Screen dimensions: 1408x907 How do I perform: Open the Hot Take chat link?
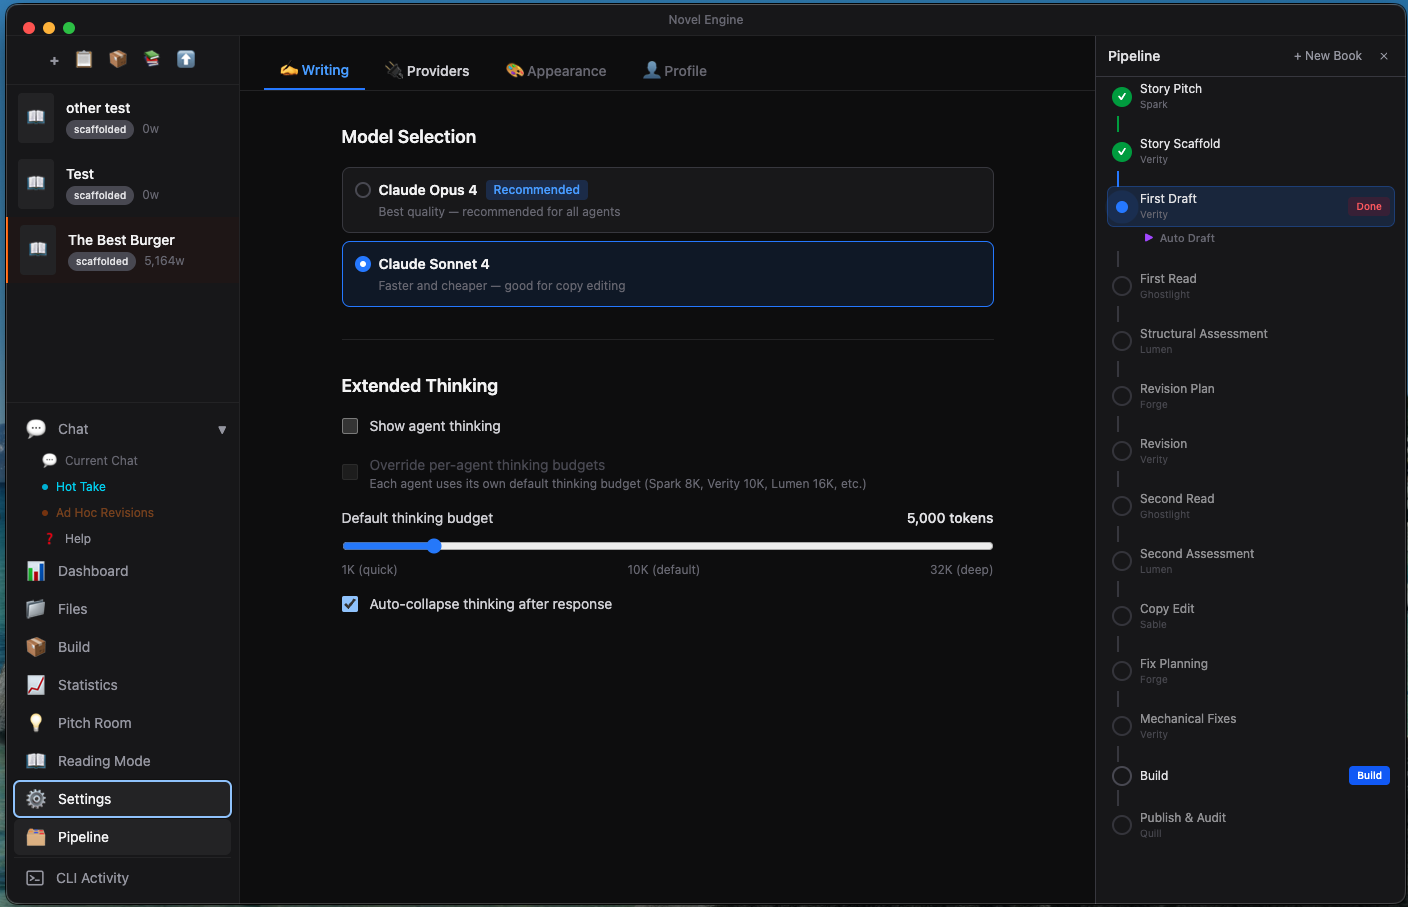[79, 486]
